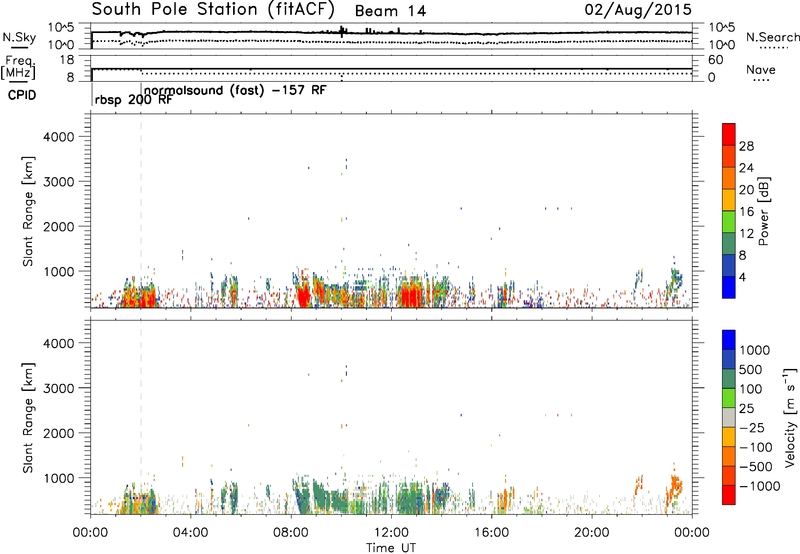Click the N.Search legend label
This screenshot has width=800, height=554.
772,37
